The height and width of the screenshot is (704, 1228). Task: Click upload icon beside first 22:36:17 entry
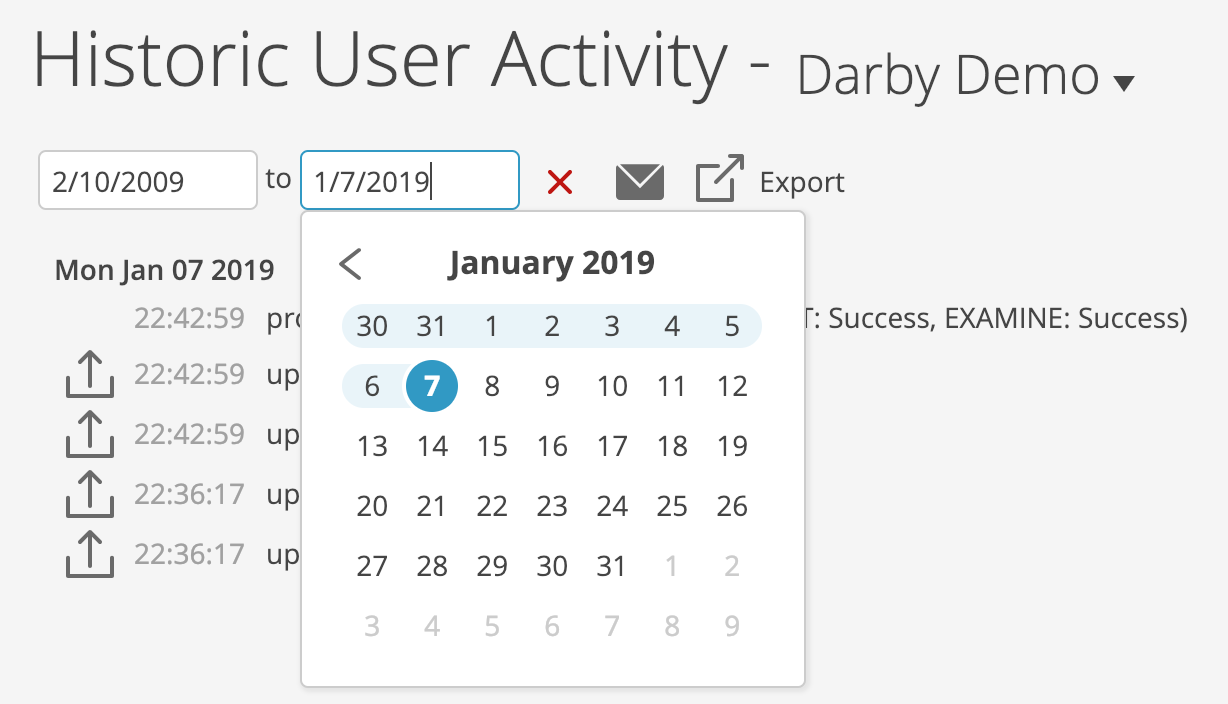89,495
